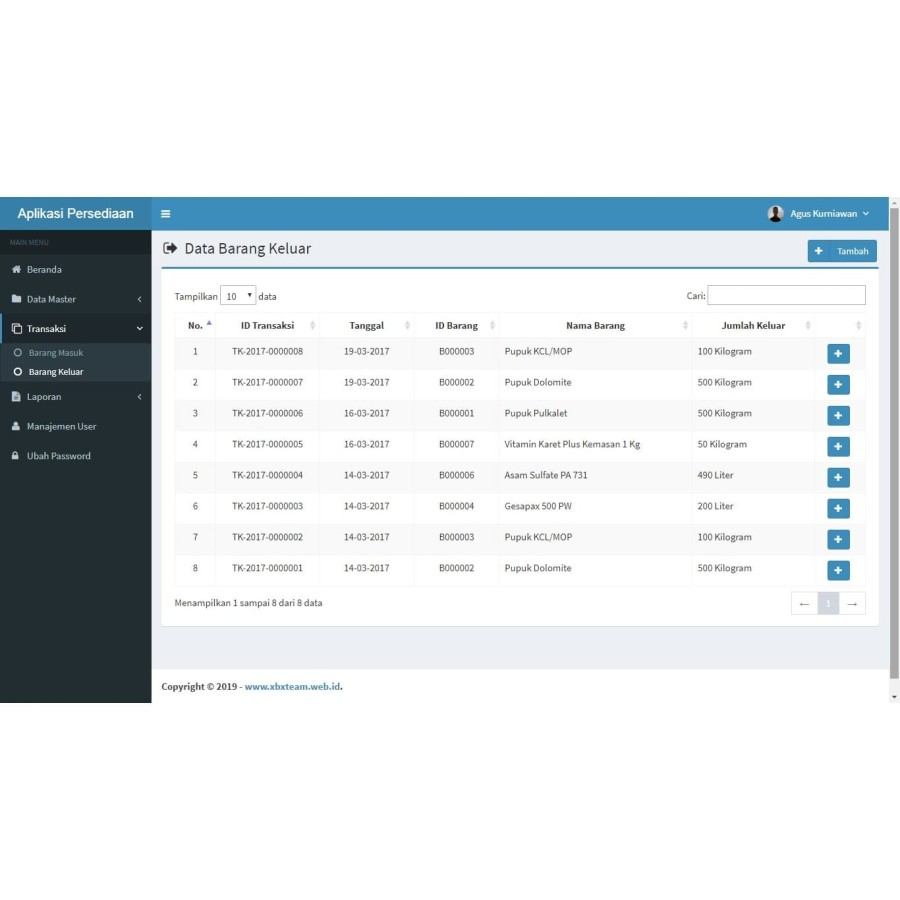900x900 pixels.
Task: Open the Tampilkan entries-per-page dropdown
Action: [238, 296]
